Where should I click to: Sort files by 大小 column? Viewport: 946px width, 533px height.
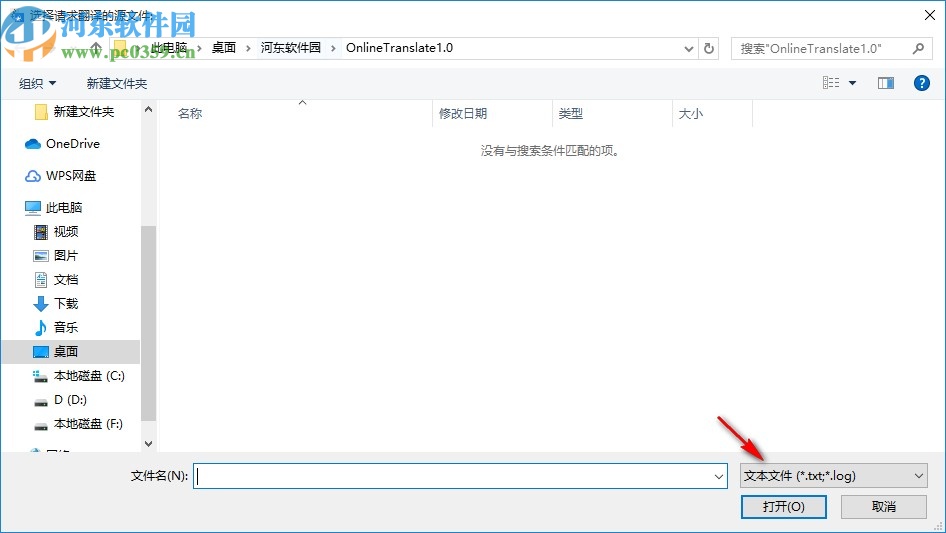691,113
